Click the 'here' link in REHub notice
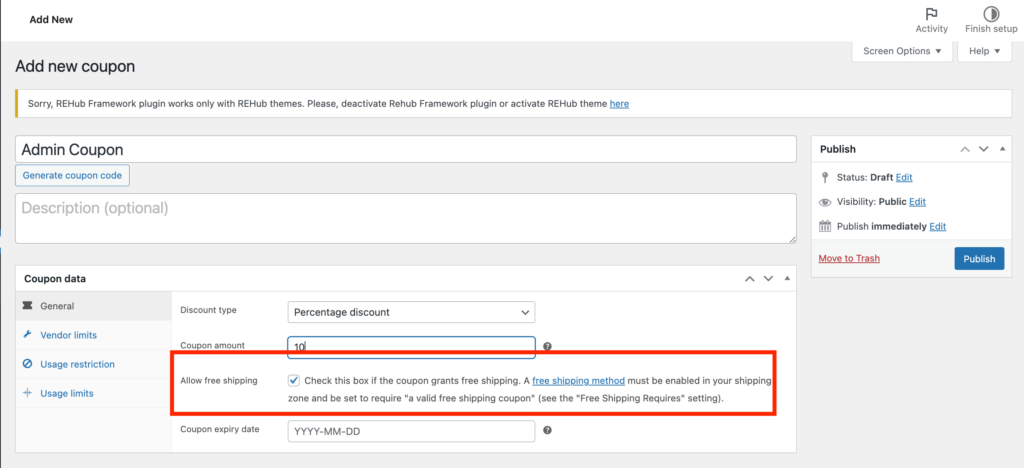This screenshot has height=468, width=1024. coord(619,103)
